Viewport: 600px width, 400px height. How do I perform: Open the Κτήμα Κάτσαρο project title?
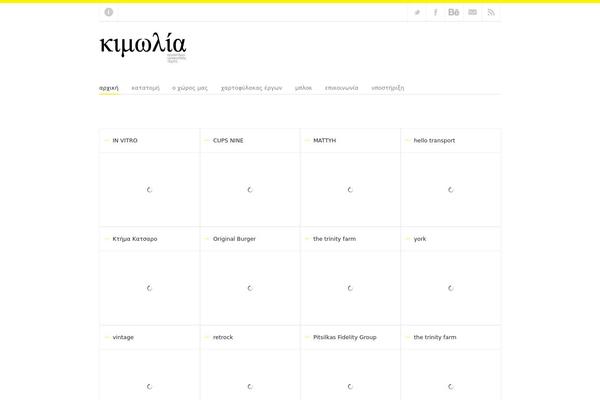click(x=135, y=239)
